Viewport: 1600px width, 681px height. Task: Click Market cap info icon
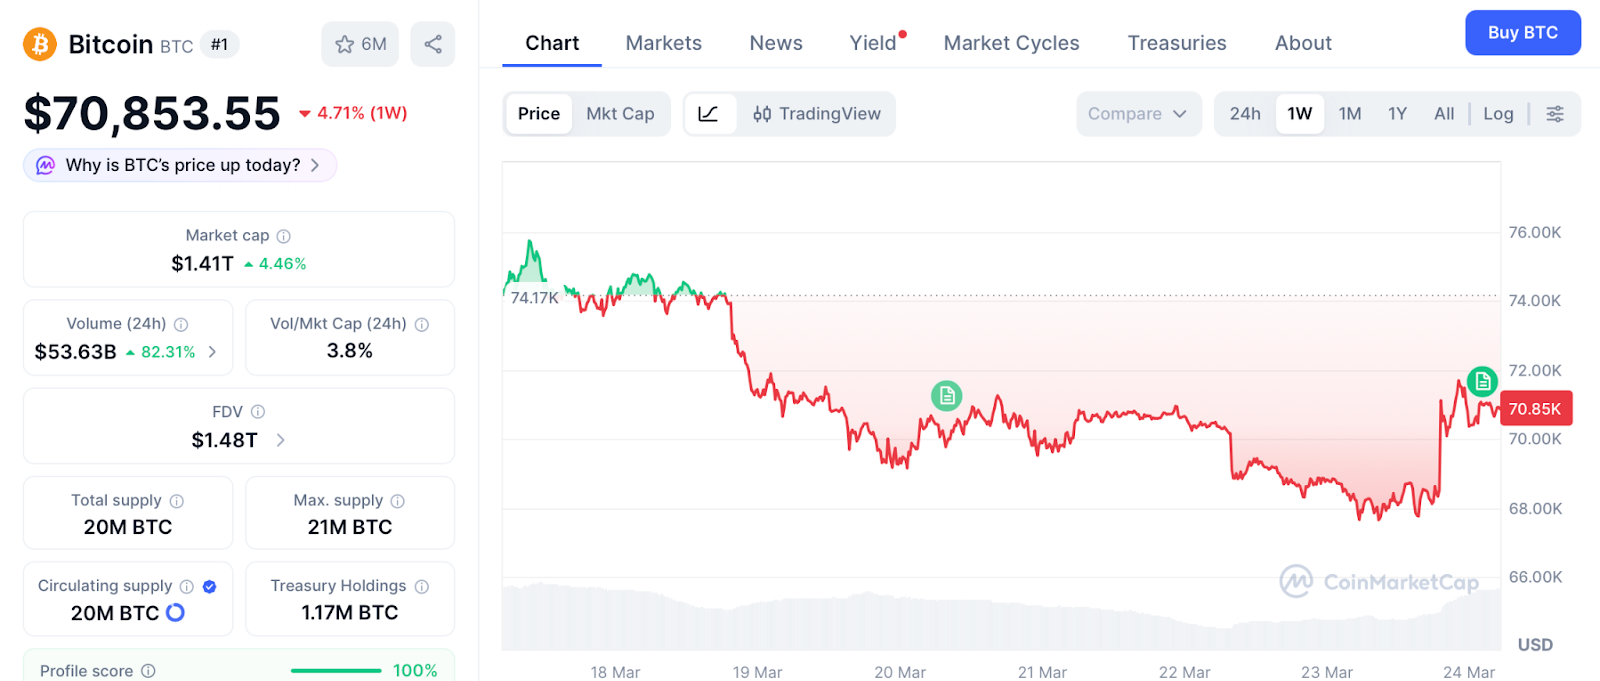coord(284,236)
